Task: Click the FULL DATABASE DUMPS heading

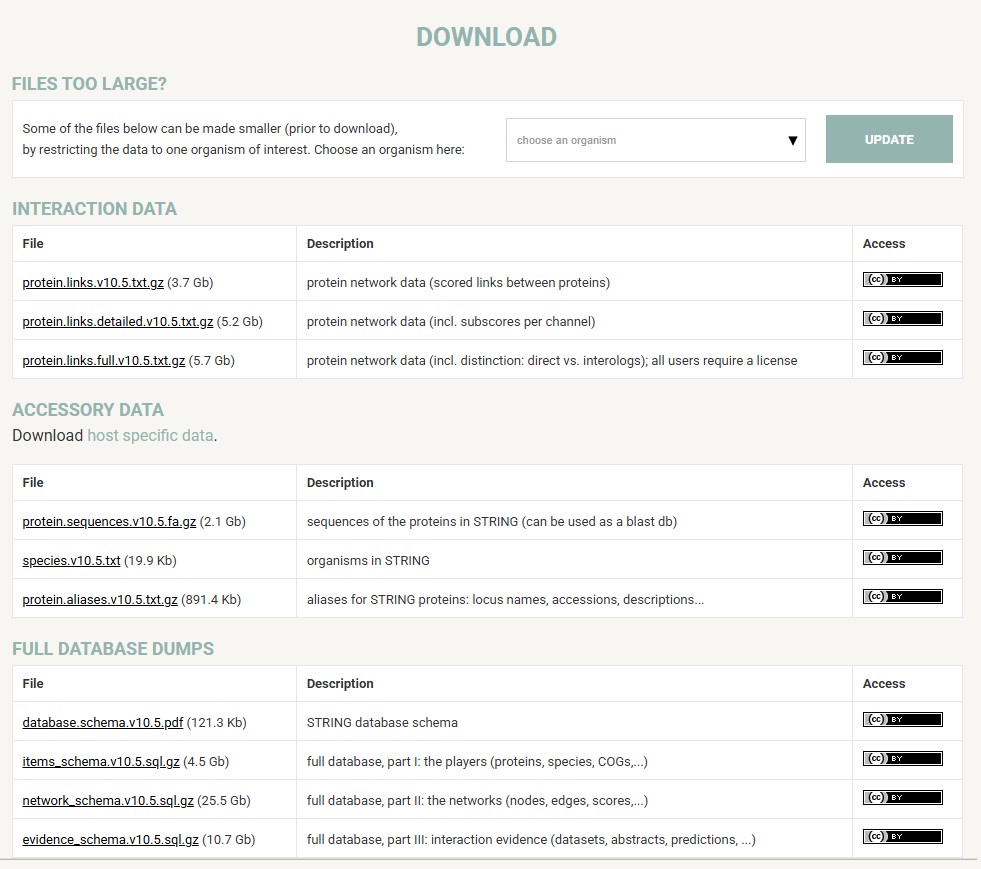Action: [x=113, y=649]
